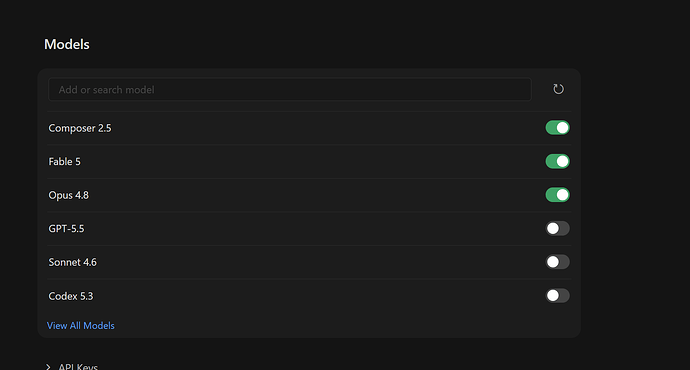Click the GPT-5.5 model label

coord(66,228)
